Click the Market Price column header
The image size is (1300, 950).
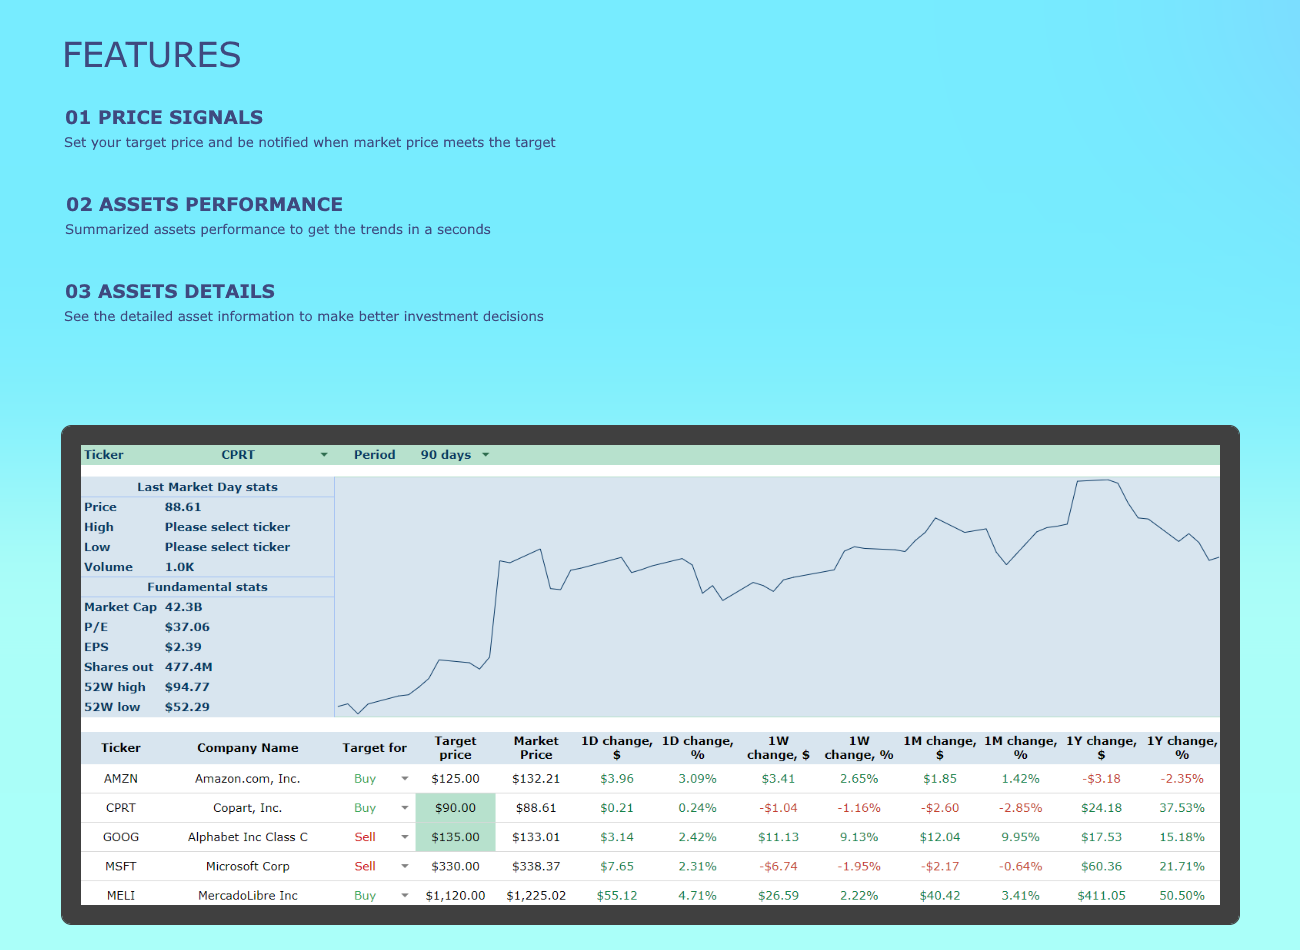coord(536,748)
